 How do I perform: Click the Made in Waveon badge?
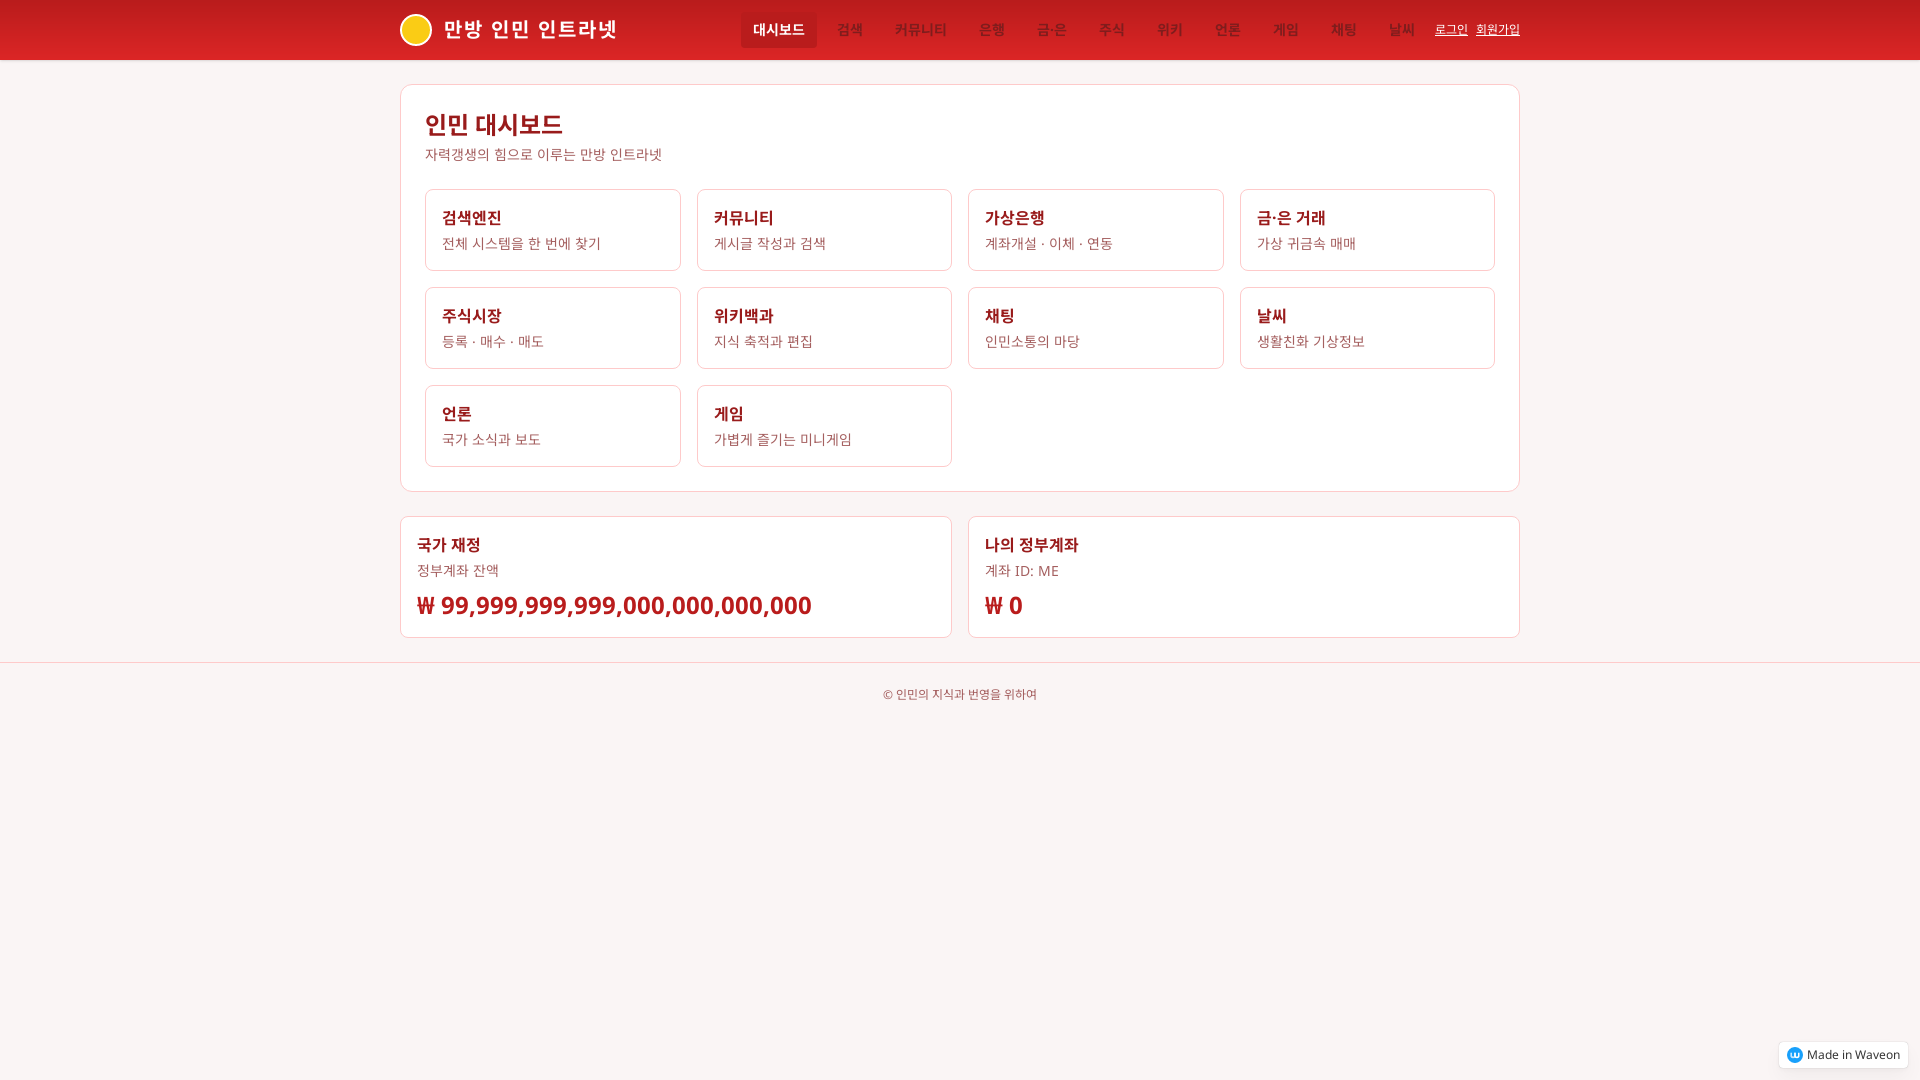(x=1843, y=1055)
